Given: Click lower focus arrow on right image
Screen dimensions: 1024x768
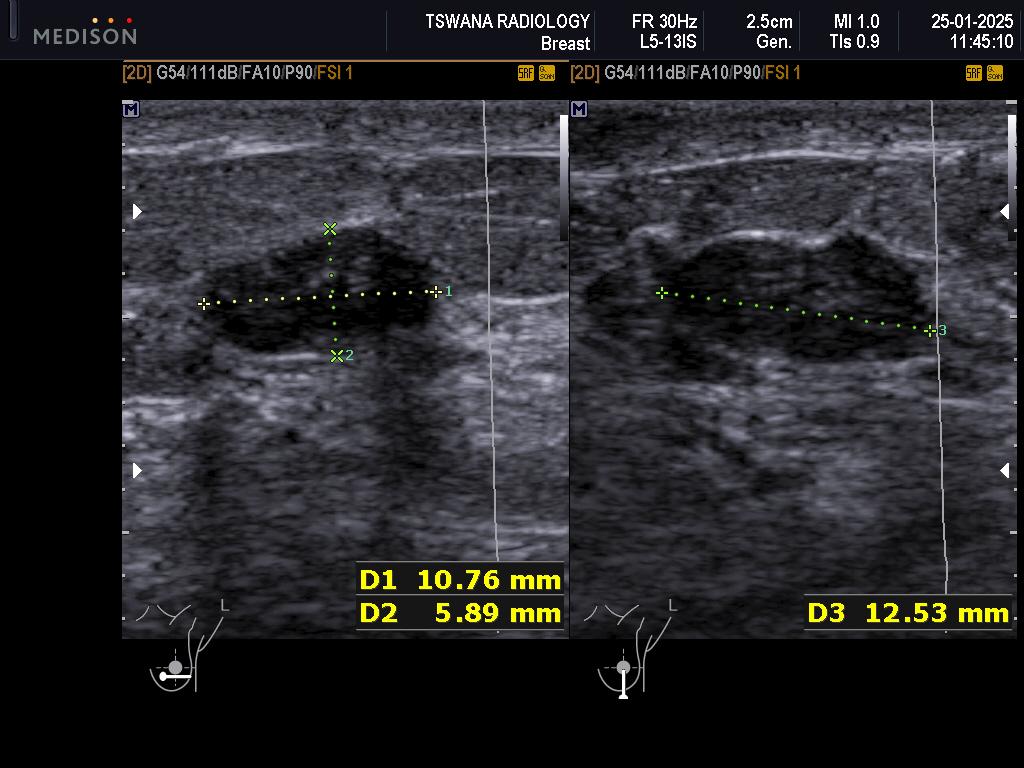Looking at the screenshot, I should 1005,470.
